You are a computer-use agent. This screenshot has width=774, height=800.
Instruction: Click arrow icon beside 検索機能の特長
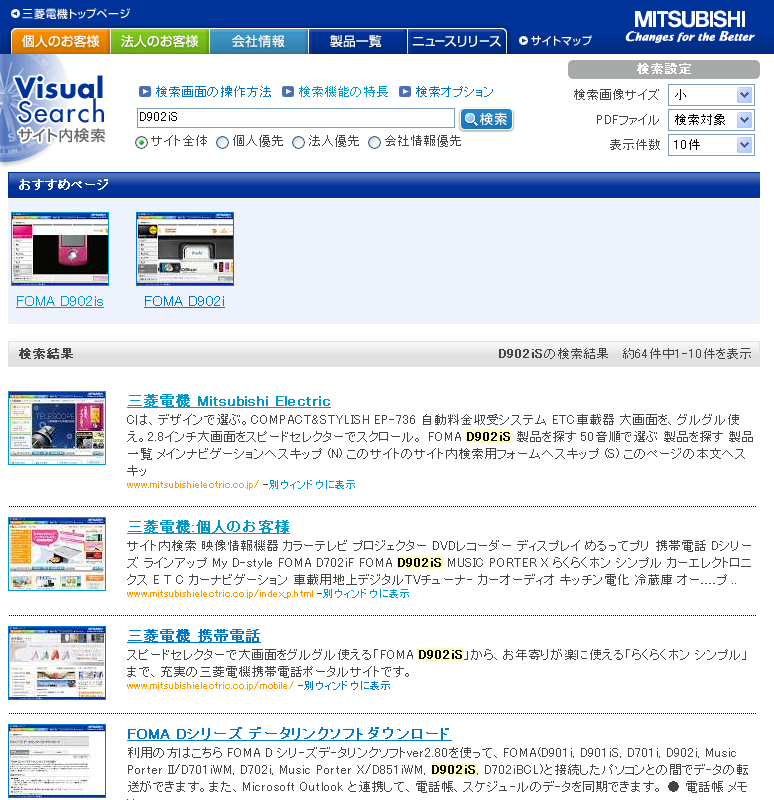pos(288,92)
